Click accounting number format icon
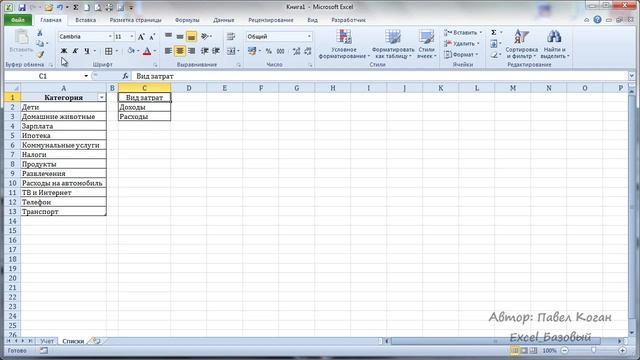 pos(252,51)
